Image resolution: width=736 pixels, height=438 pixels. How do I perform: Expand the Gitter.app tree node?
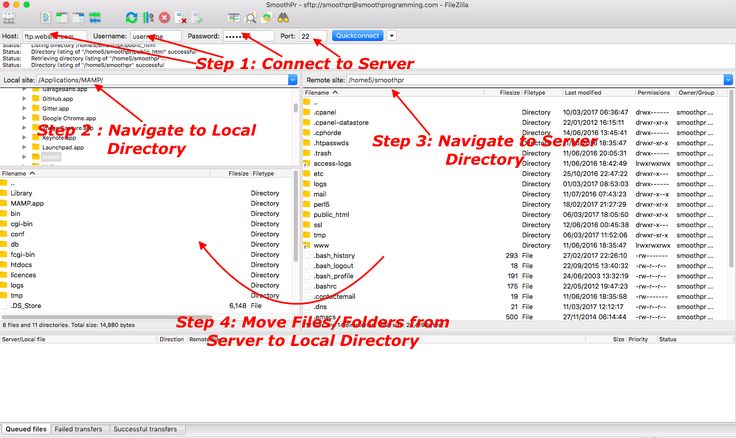[24, 108]
